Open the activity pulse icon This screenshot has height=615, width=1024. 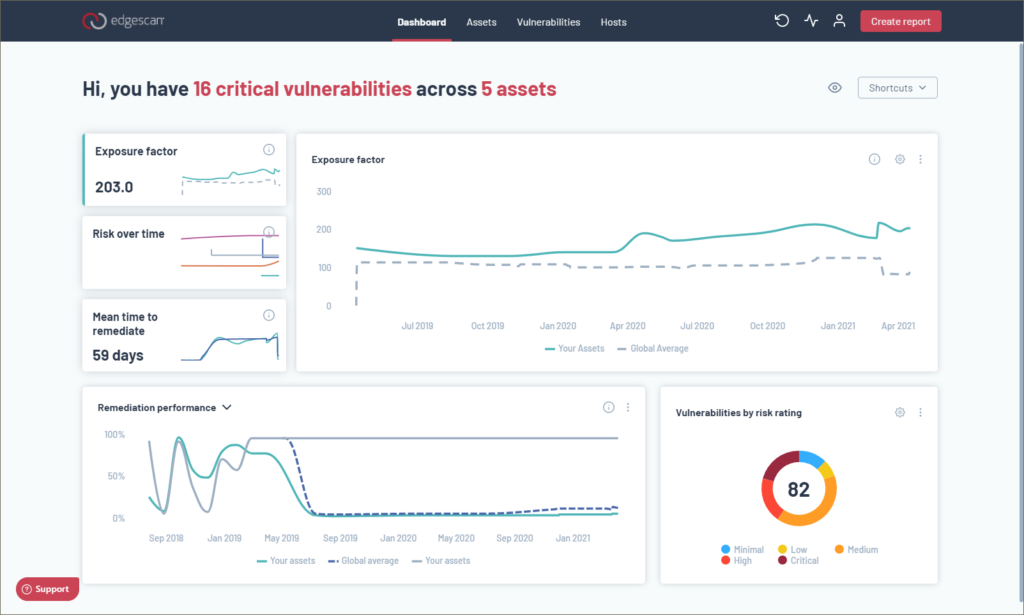point(811,21)
